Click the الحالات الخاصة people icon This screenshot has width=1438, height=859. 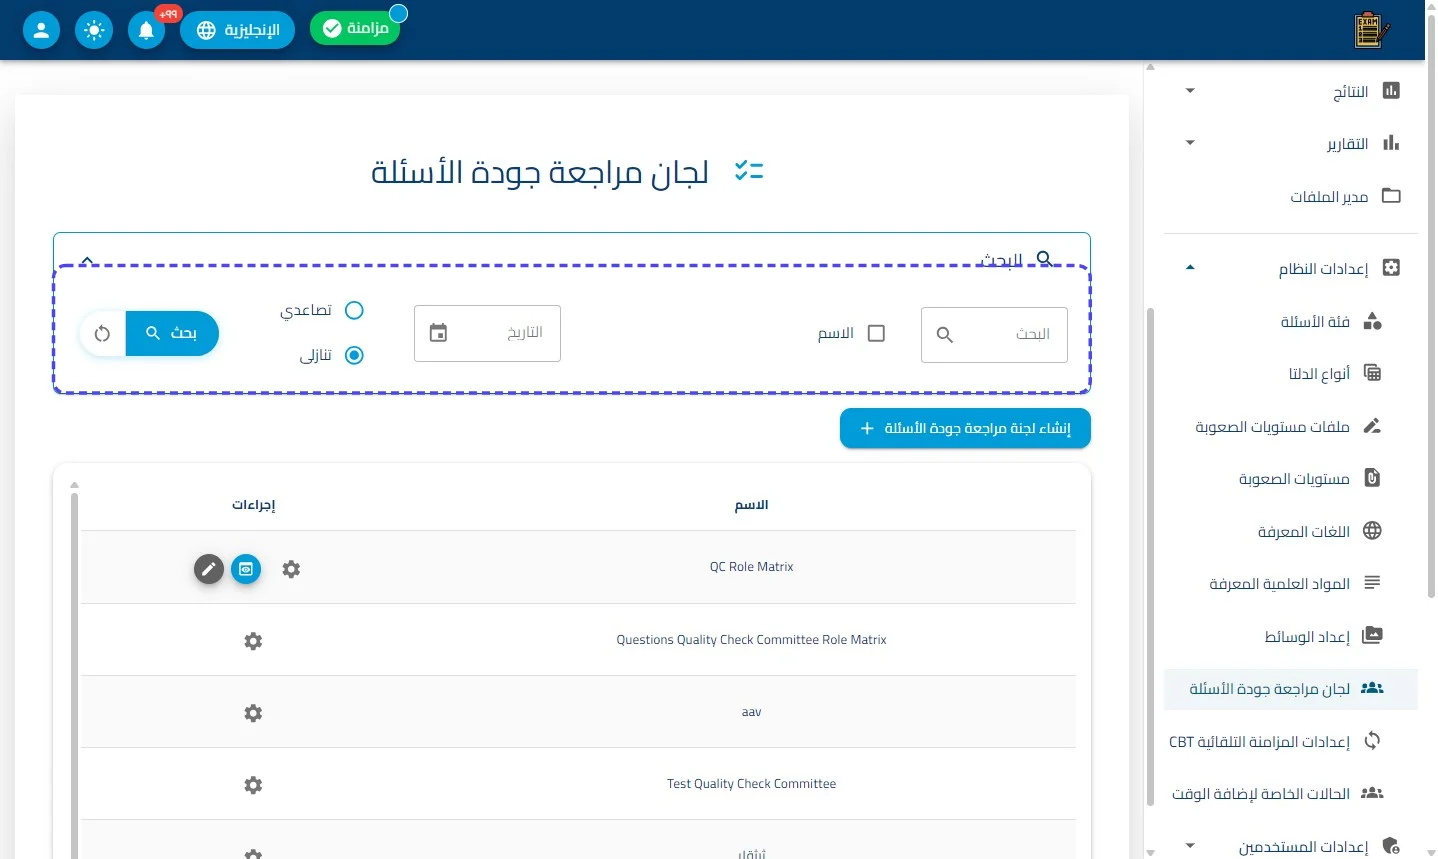[x=1372, y=793]
